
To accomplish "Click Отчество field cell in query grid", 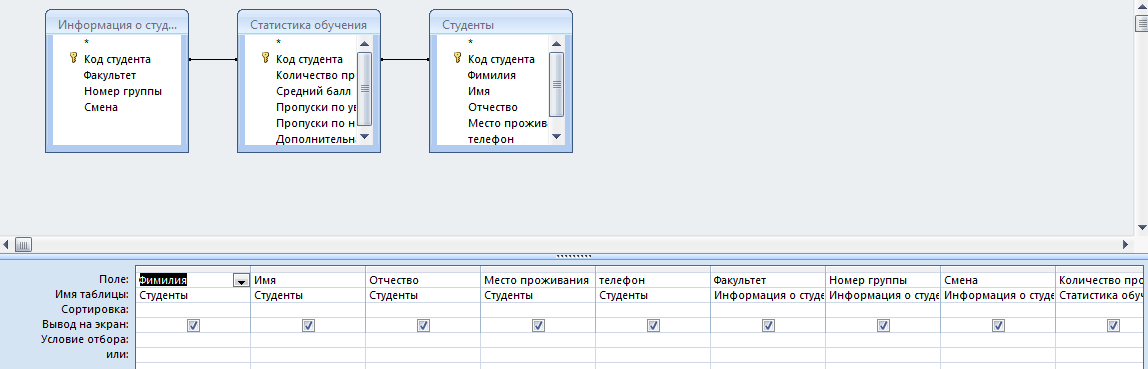I will (x=423, y=280).
